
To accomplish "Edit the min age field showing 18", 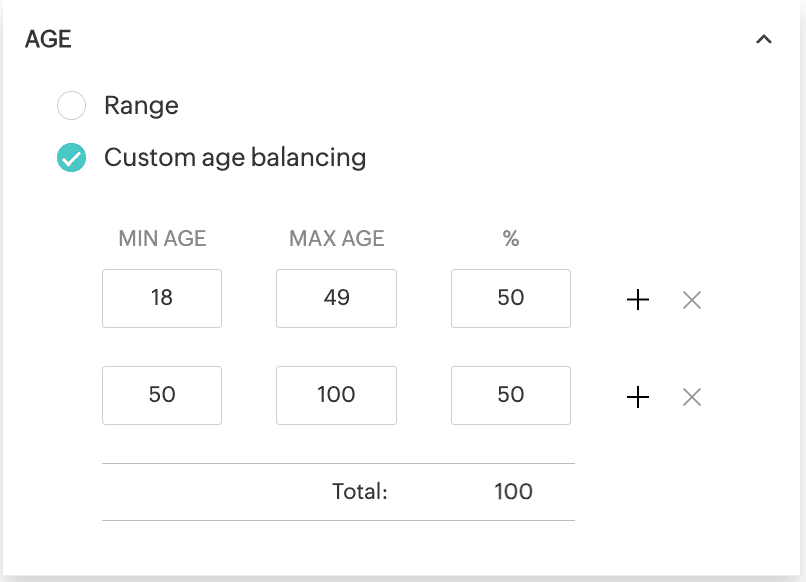I will pos(162,298).
